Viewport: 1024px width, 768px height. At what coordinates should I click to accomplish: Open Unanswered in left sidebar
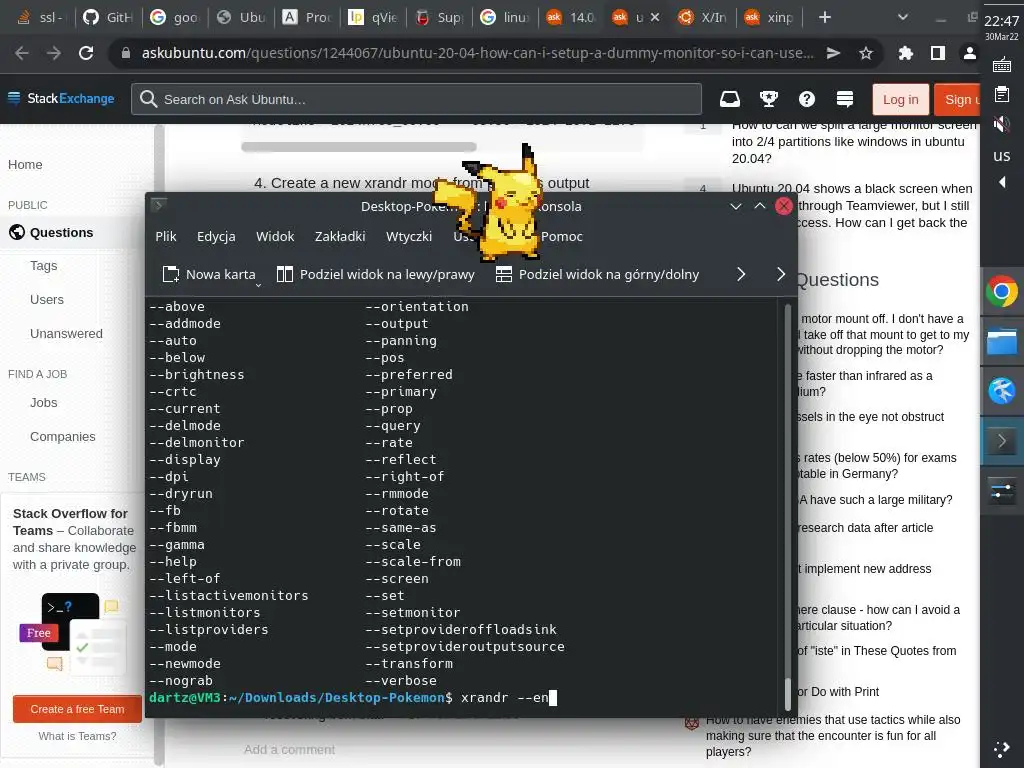click(x=67, y=334)
